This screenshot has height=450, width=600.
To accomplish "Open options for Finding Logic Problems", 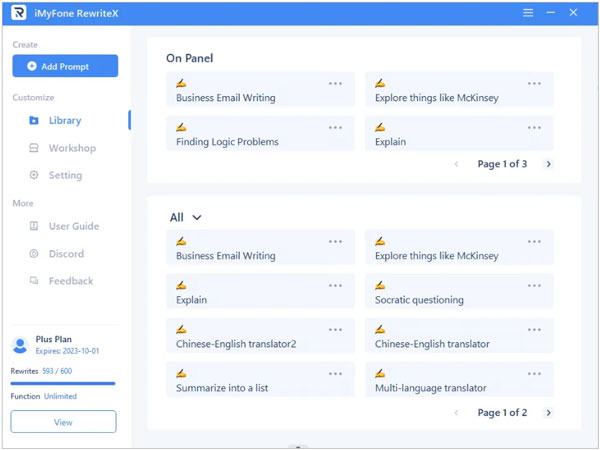I will point(335,127).
